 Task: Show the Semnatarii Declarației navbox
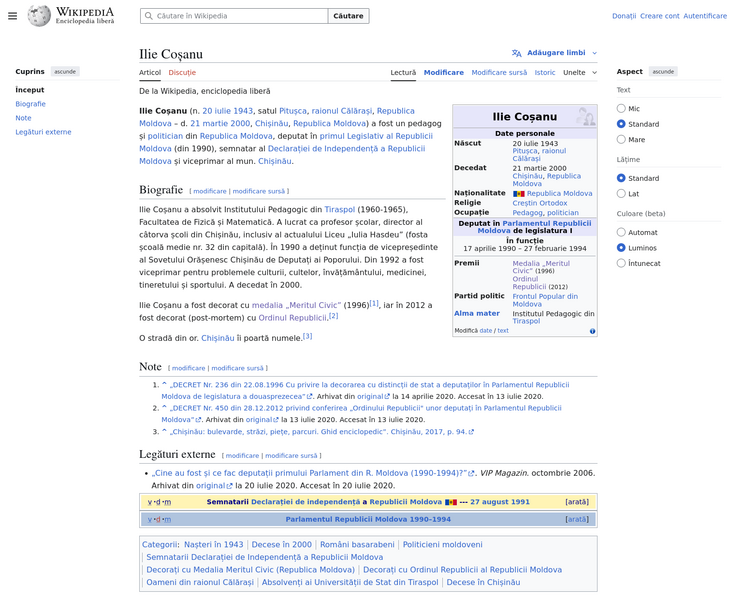click(577, 502)
